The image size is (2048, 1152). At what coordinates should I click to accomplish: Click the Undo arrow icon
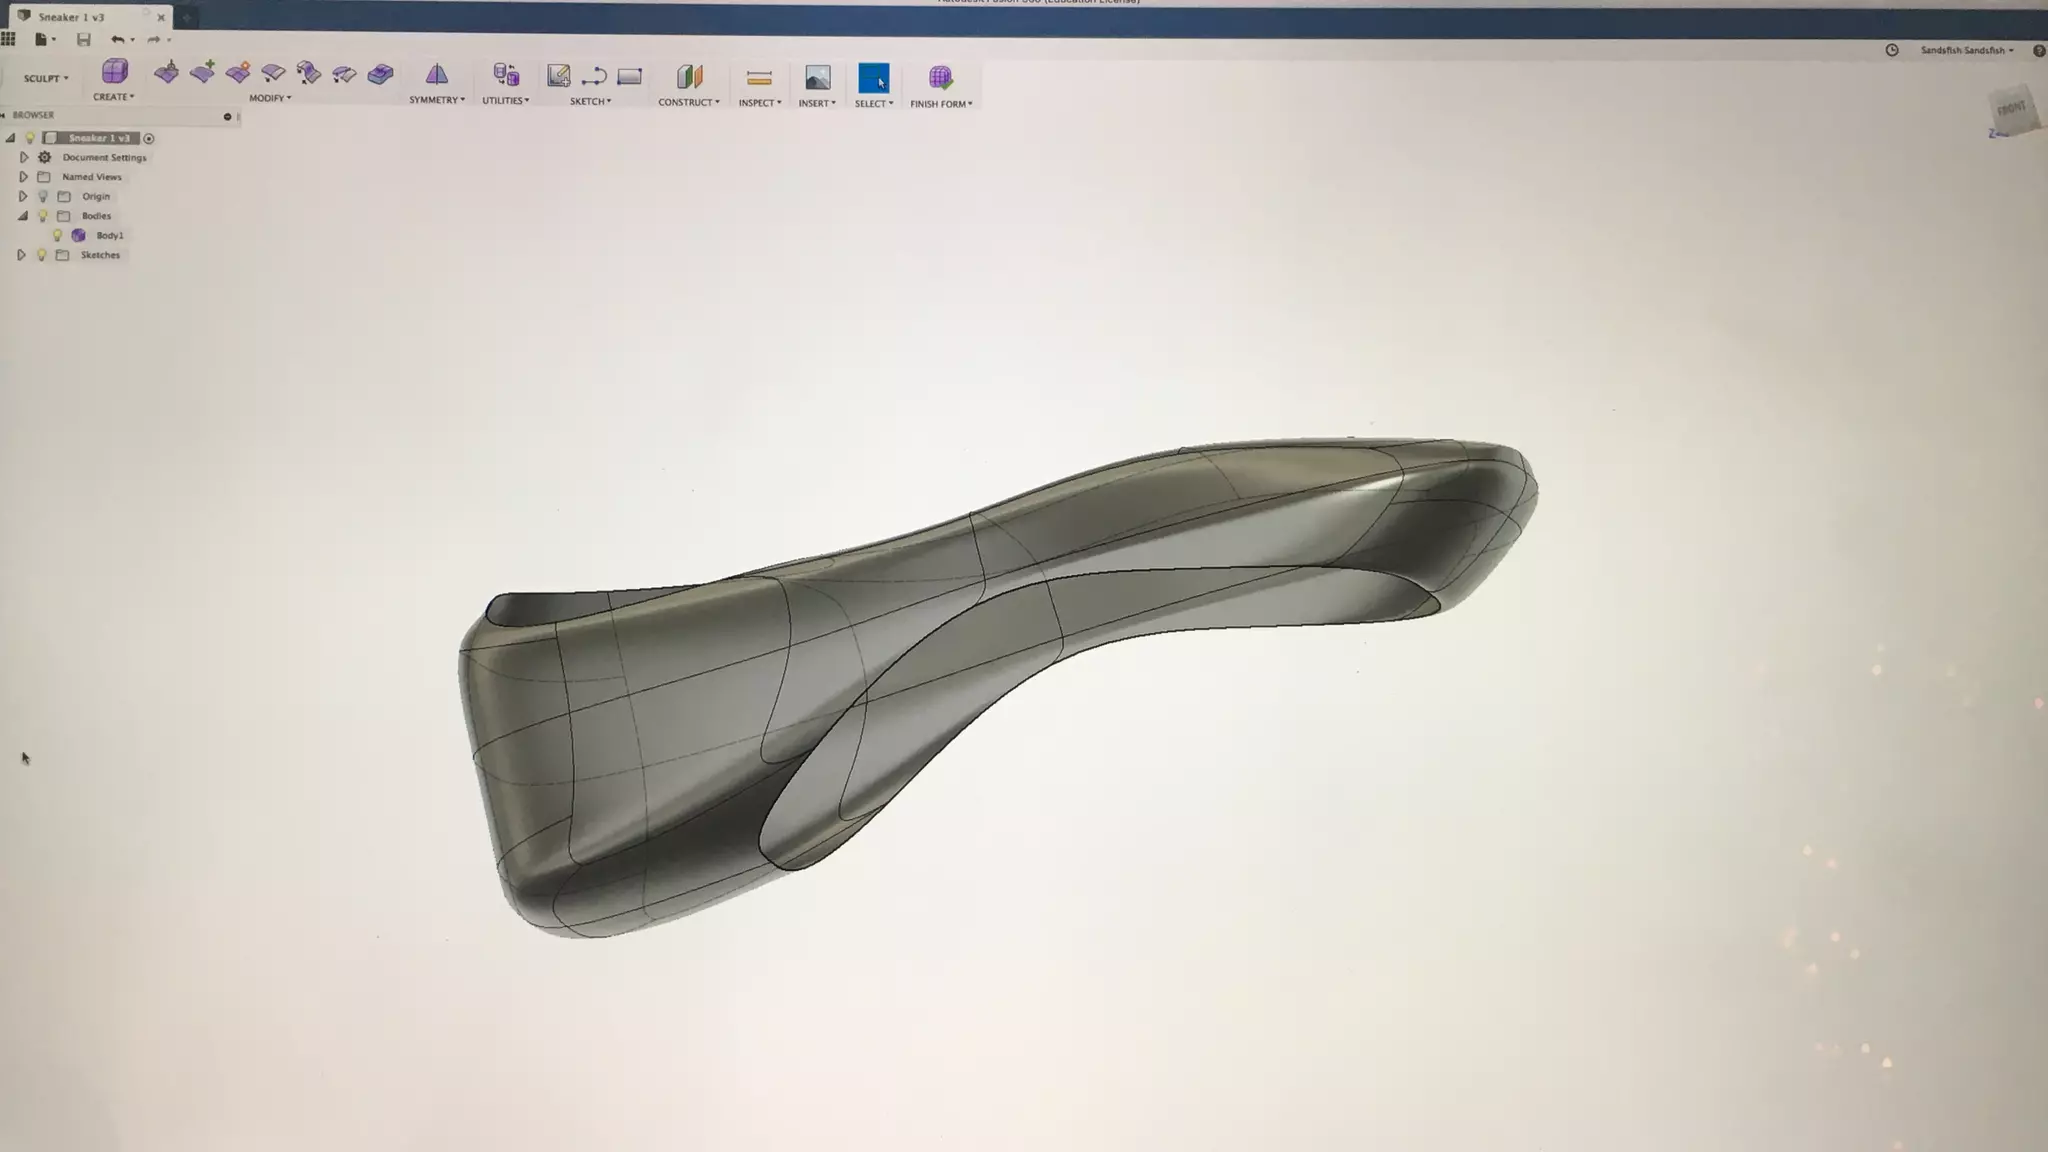117,40
